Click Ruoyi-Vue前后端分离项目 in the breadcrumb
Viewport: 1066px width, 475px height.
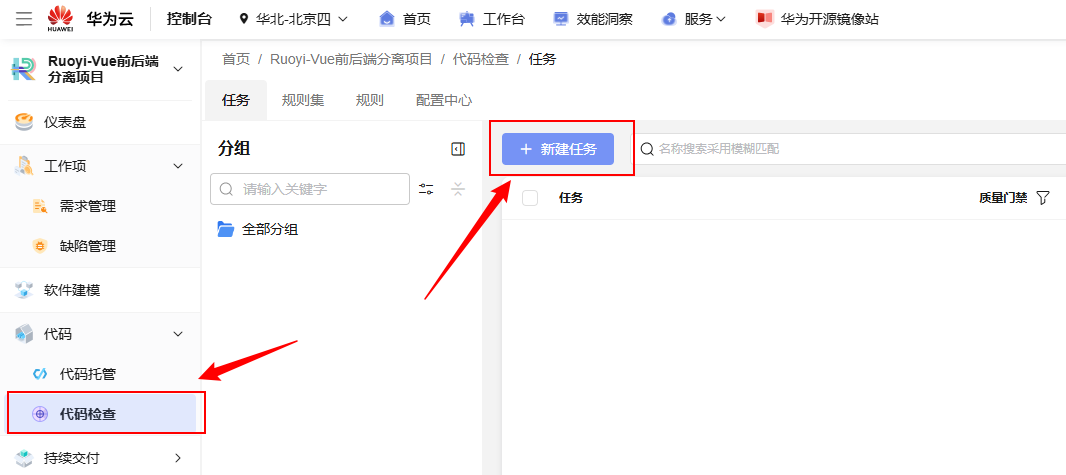pyautogui.click(x=351, y=59)
